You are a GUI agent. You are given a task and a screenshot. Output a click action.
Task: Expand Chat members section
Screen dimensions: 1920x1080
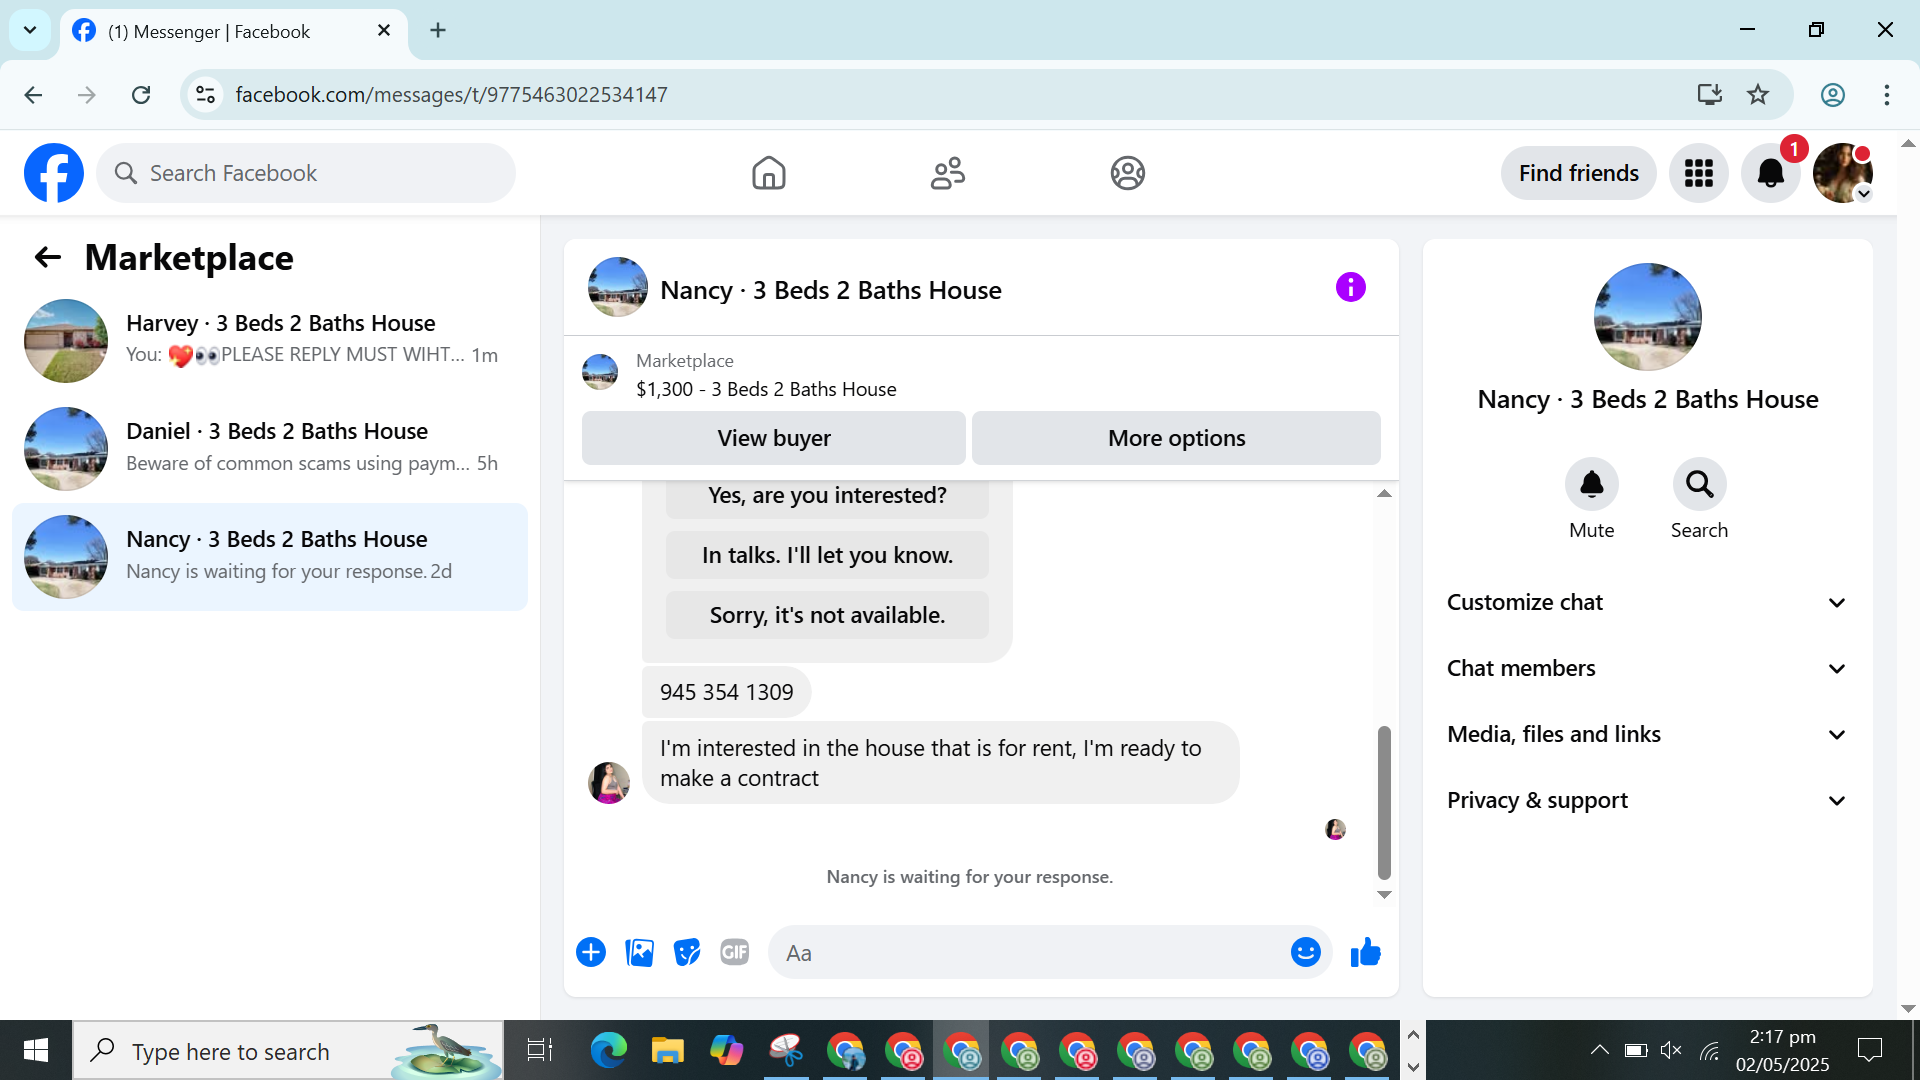tap(1647, 668)
